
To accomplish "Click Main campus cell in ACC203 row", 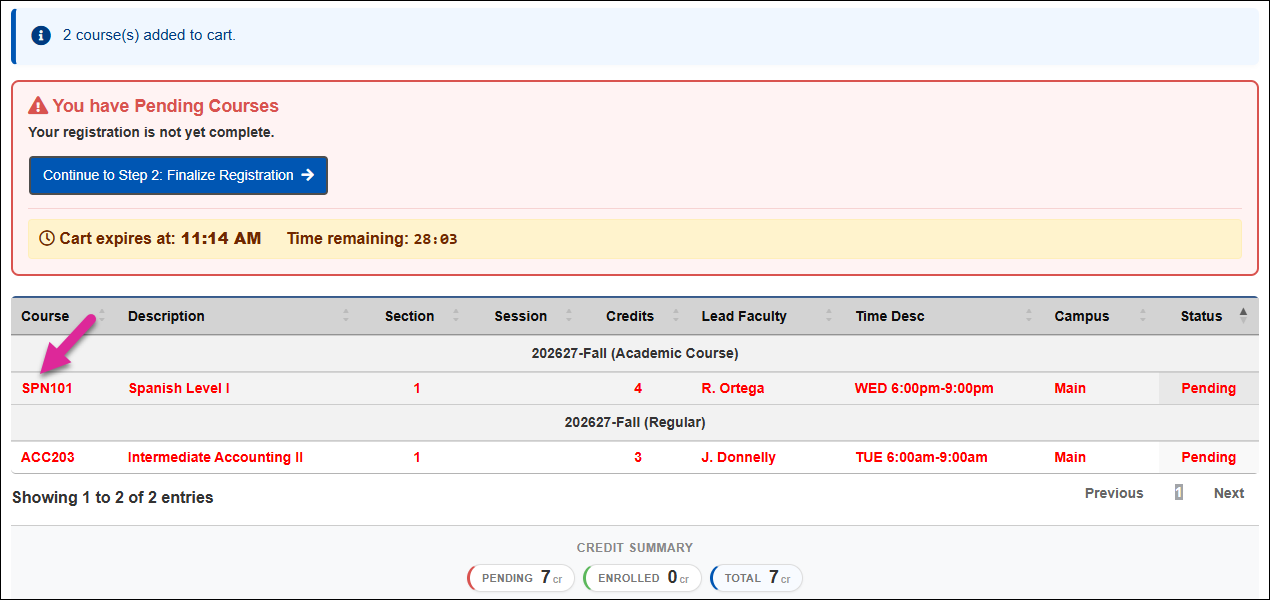I will pos(1070,457).
